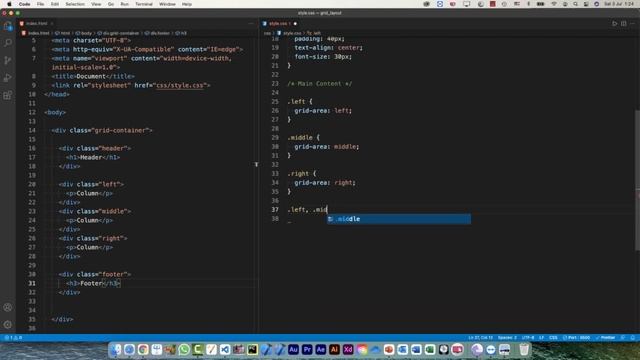Click the LF end-of-line indicator
Image resolution: width=640 pixels, height=360 pixels.
[542, 338]
